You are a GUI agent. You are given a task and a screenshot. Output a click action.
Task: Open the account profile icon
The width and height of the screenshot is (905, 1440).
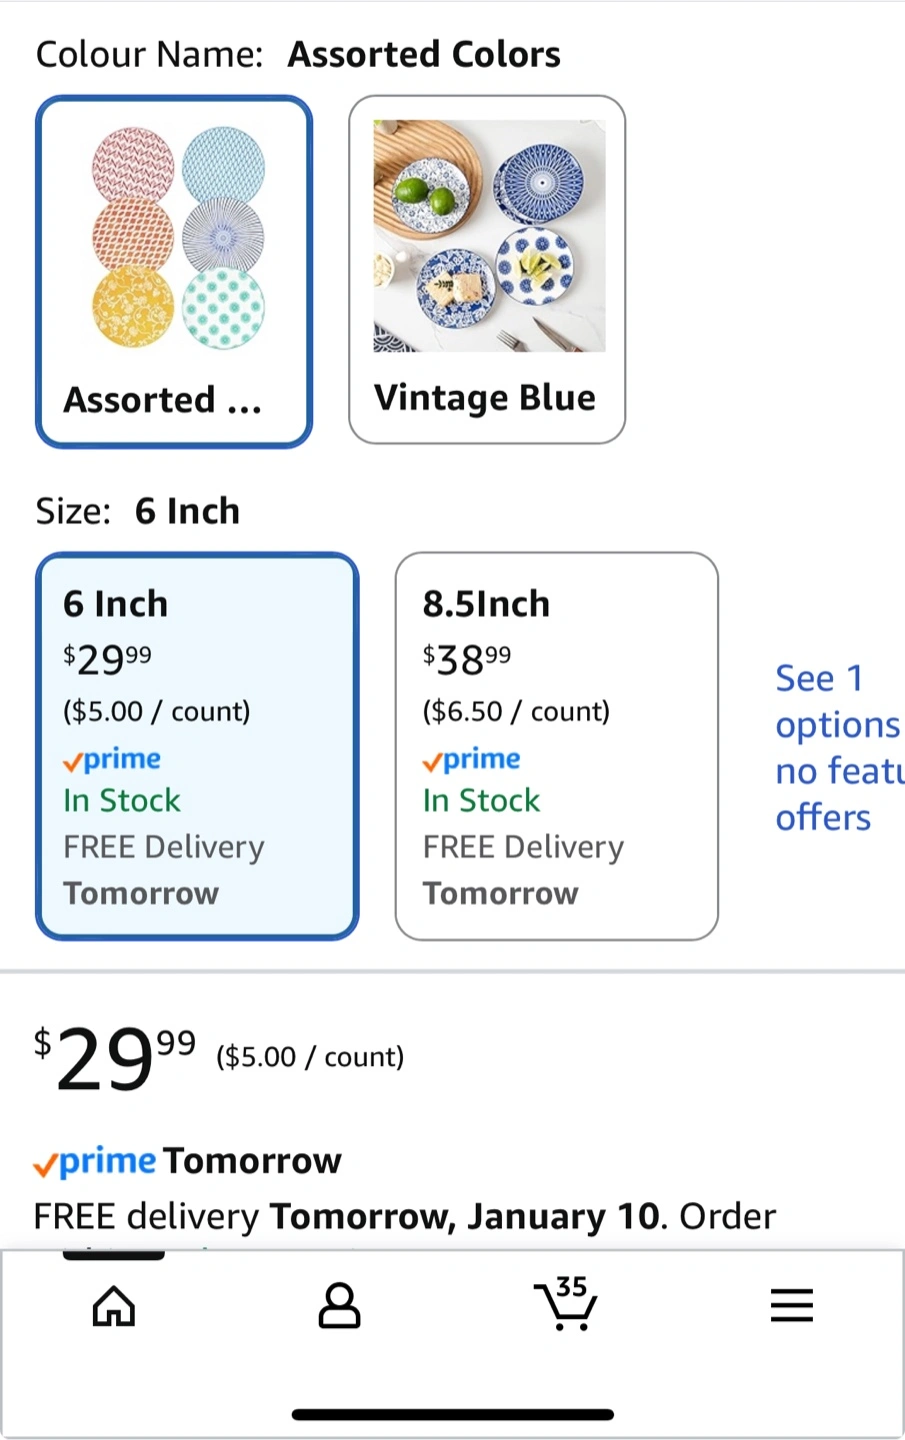click(x=339, y=1305)
